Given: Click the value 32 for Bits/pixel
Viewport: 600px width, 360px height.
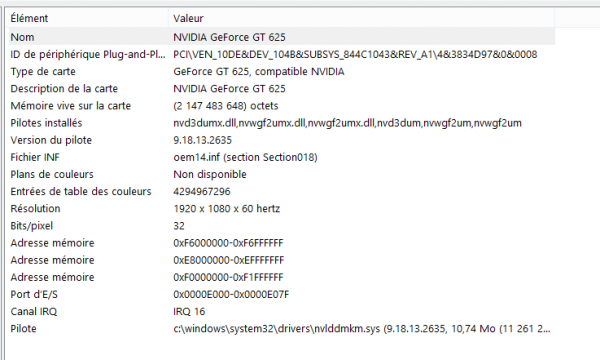Looking at the screenshot, I should point(179,226).
